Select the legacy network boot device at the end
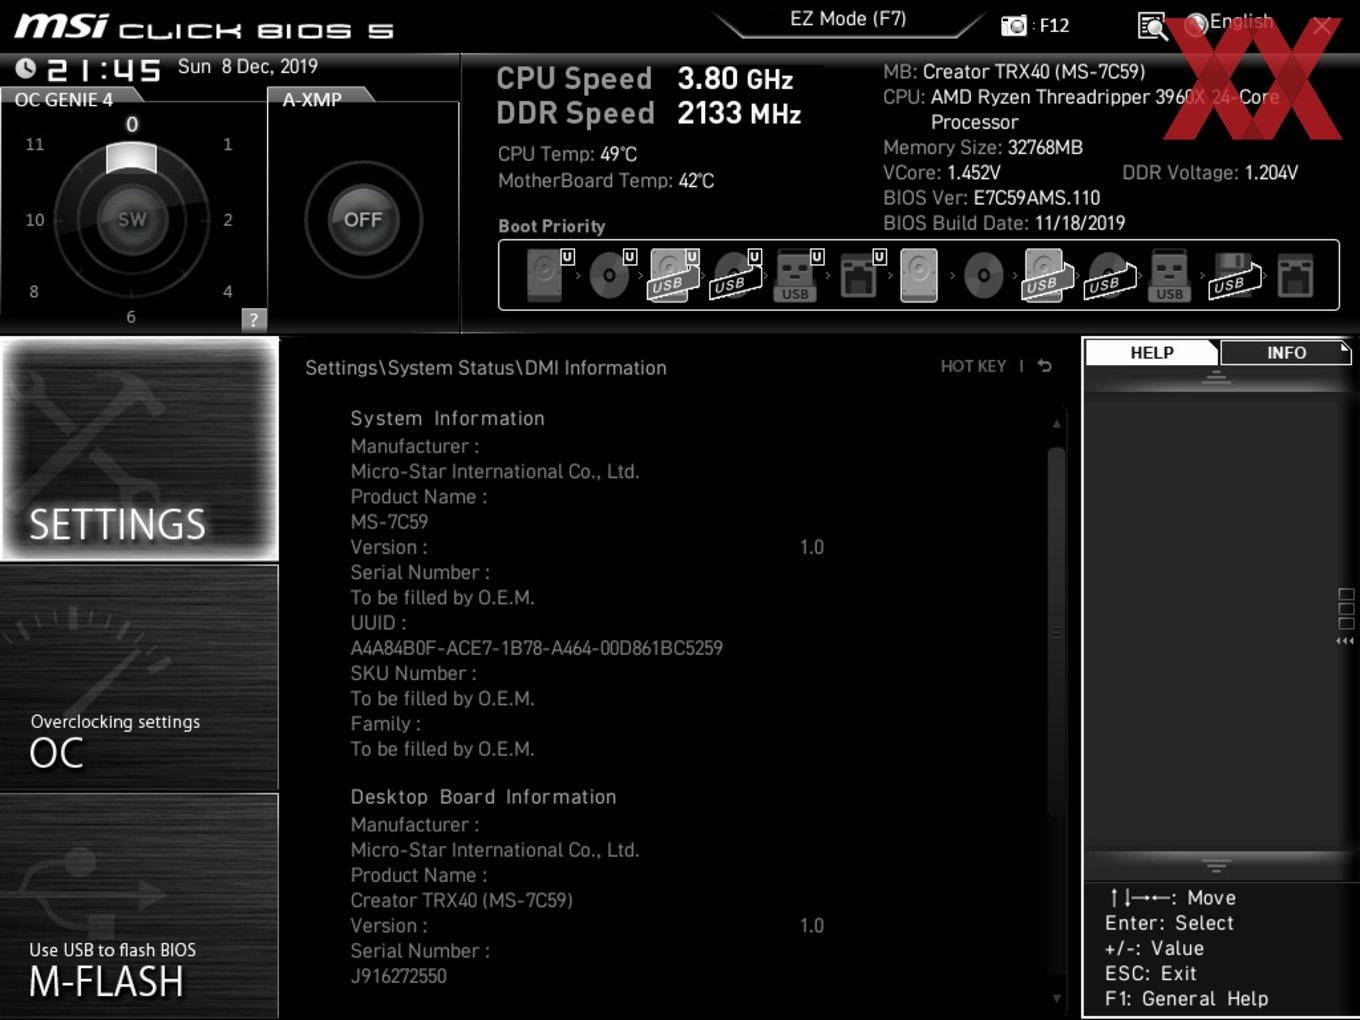This screenshot has height=1020, width=1360. click(x=1295, y=275)
